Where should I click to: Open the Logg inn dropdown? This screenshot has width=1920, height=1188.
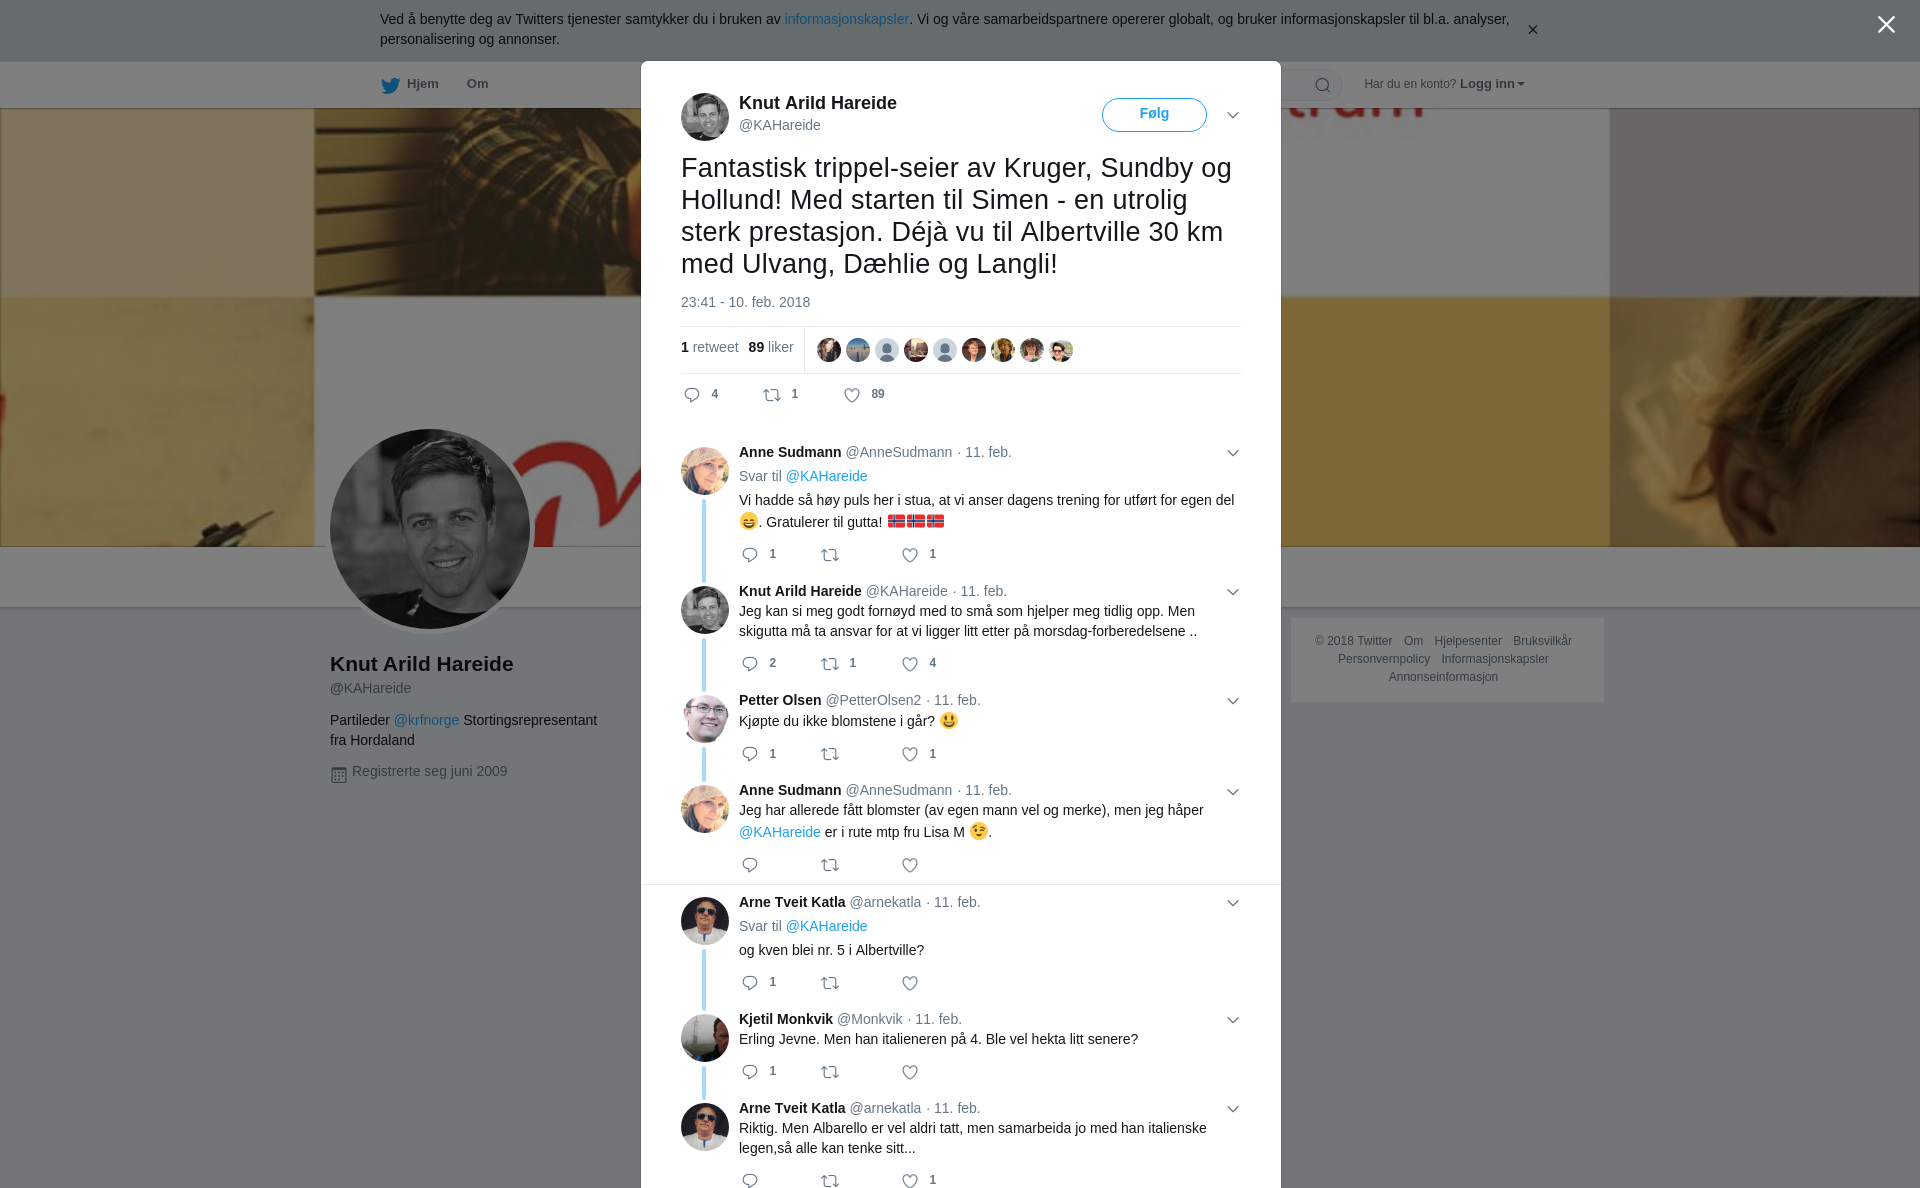tap(1492, 84)
